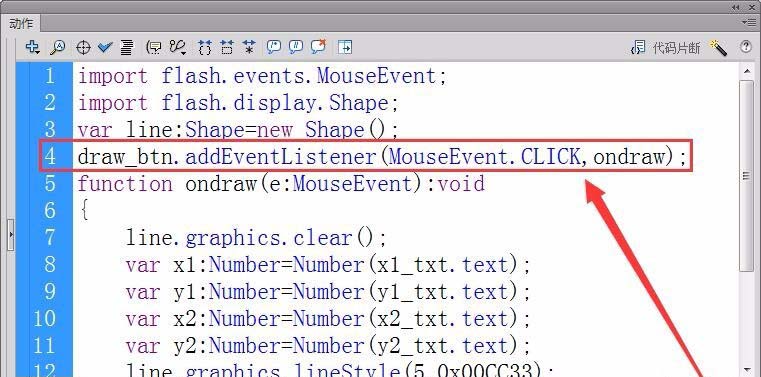Apply line comment icon
The image size is (761, 377).
click(x=296, y=47)
